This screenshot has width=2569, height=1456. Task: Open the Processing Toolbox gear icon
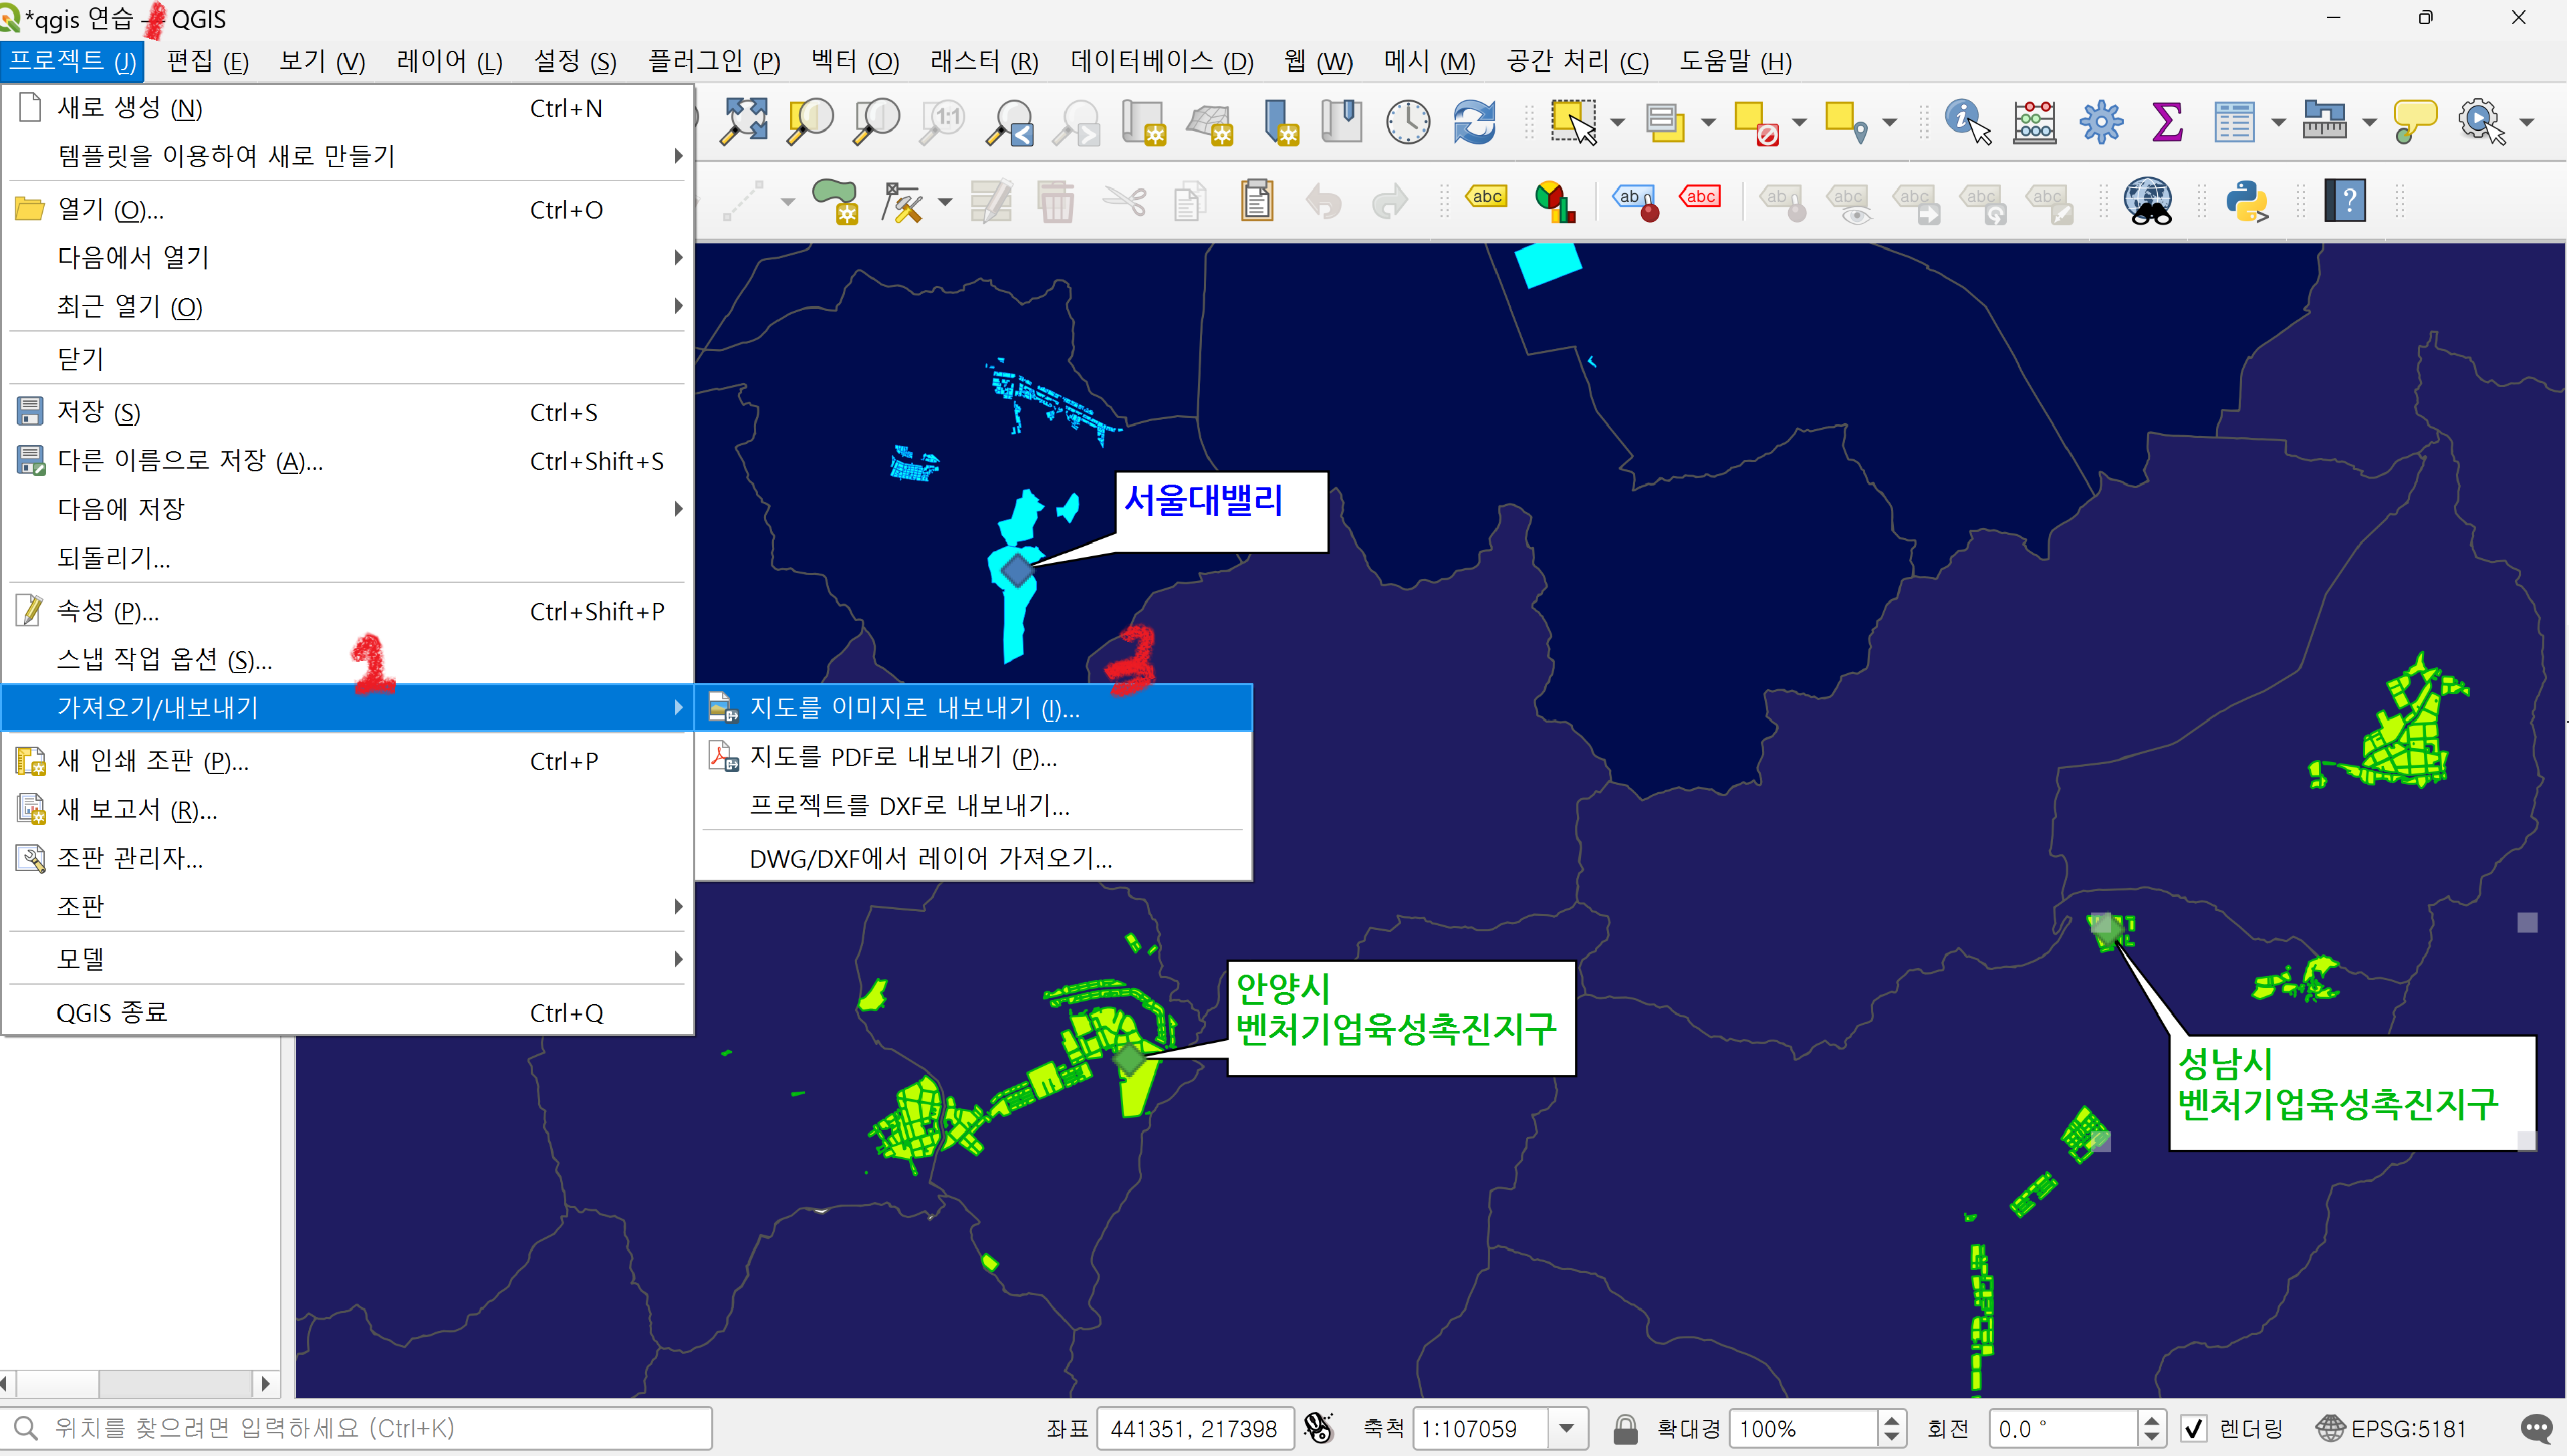point(2100,122)
